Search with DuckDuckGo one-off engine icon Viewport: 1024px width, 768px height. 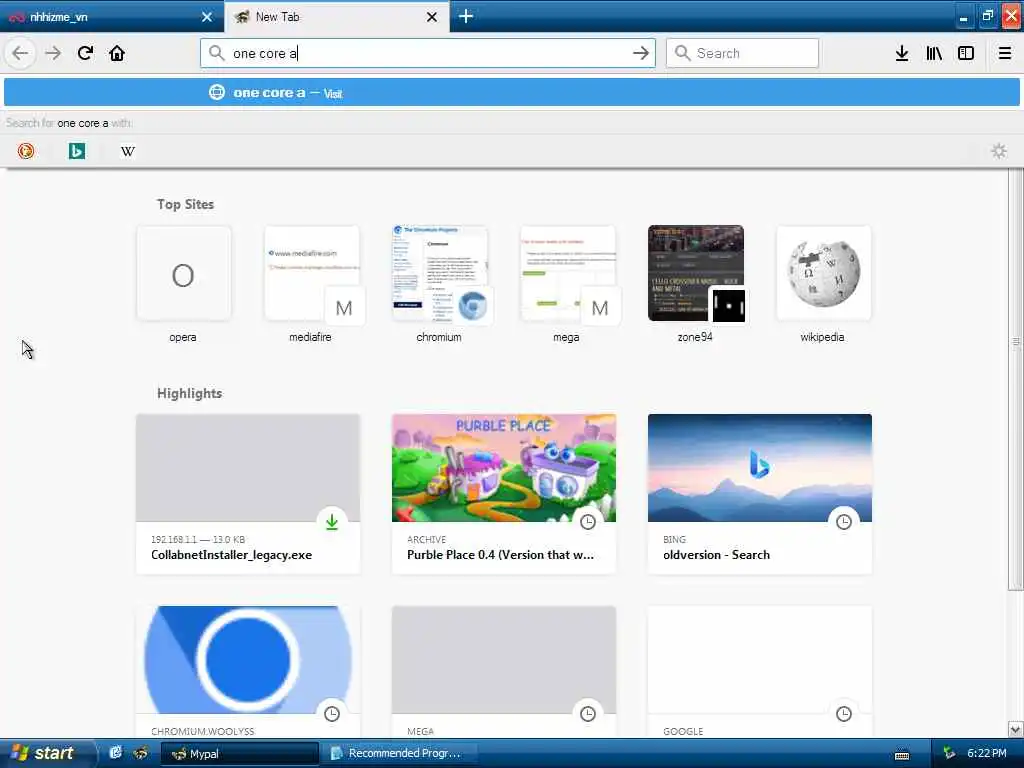tap(26, 151)
